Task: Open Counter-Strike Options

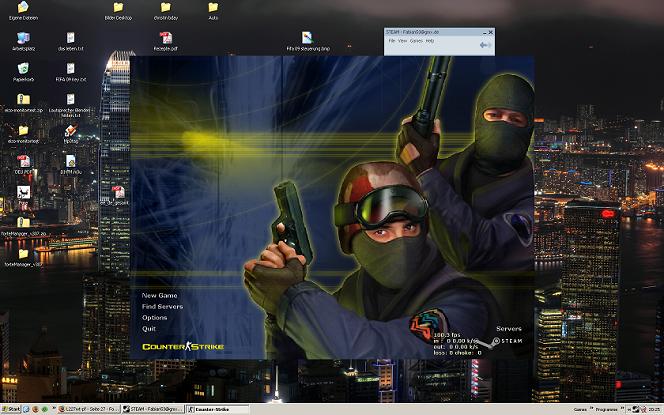Action: pos(154,318)
